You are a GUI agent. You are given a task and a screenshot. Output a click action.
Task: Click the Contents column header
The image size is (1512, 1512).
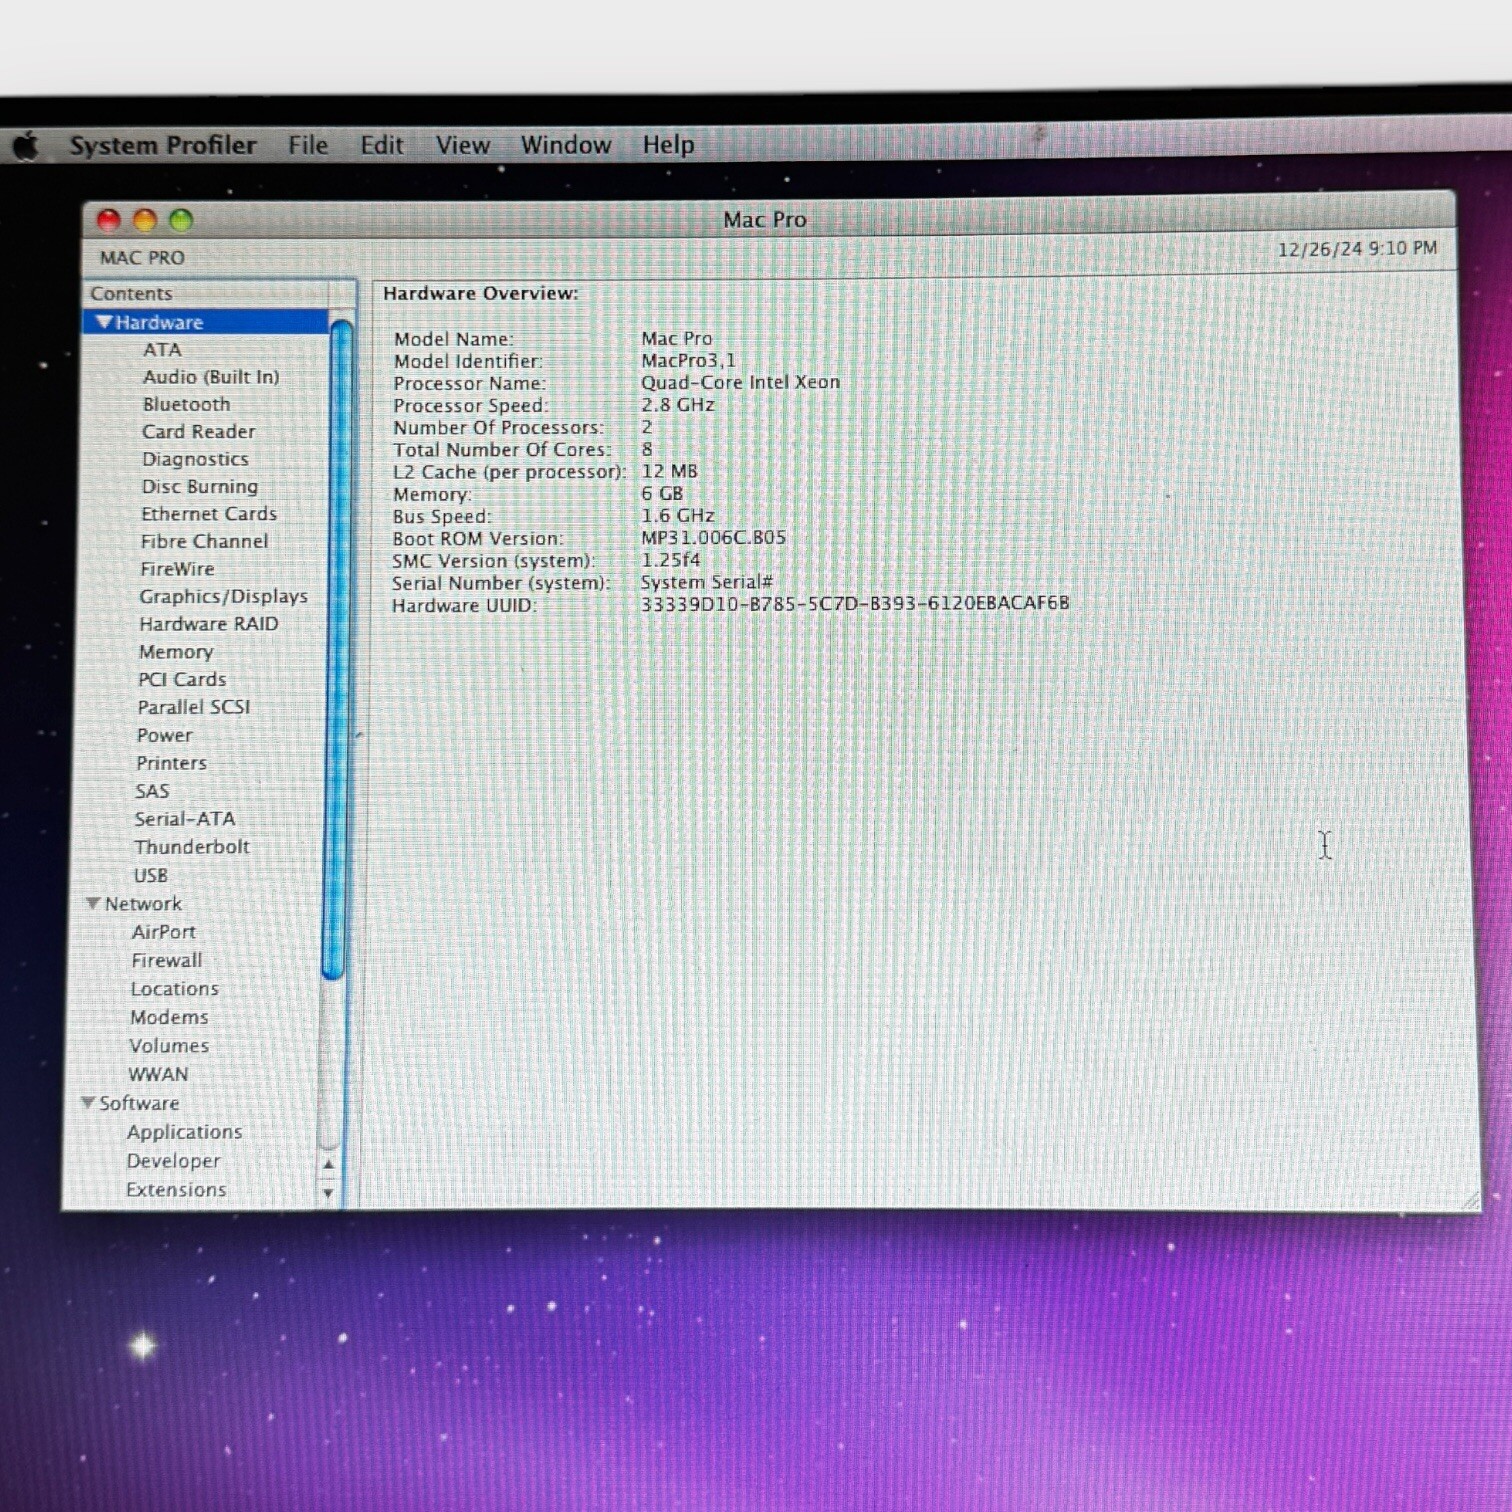tap(208, 293)
